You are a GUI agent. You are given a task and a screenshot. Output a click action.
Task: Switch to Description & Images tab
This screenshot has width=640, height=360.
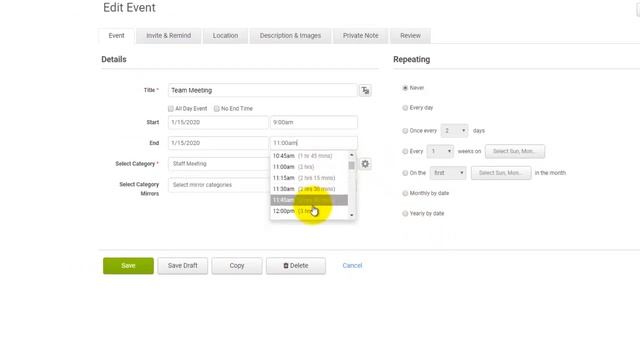(x=290, y=36)
